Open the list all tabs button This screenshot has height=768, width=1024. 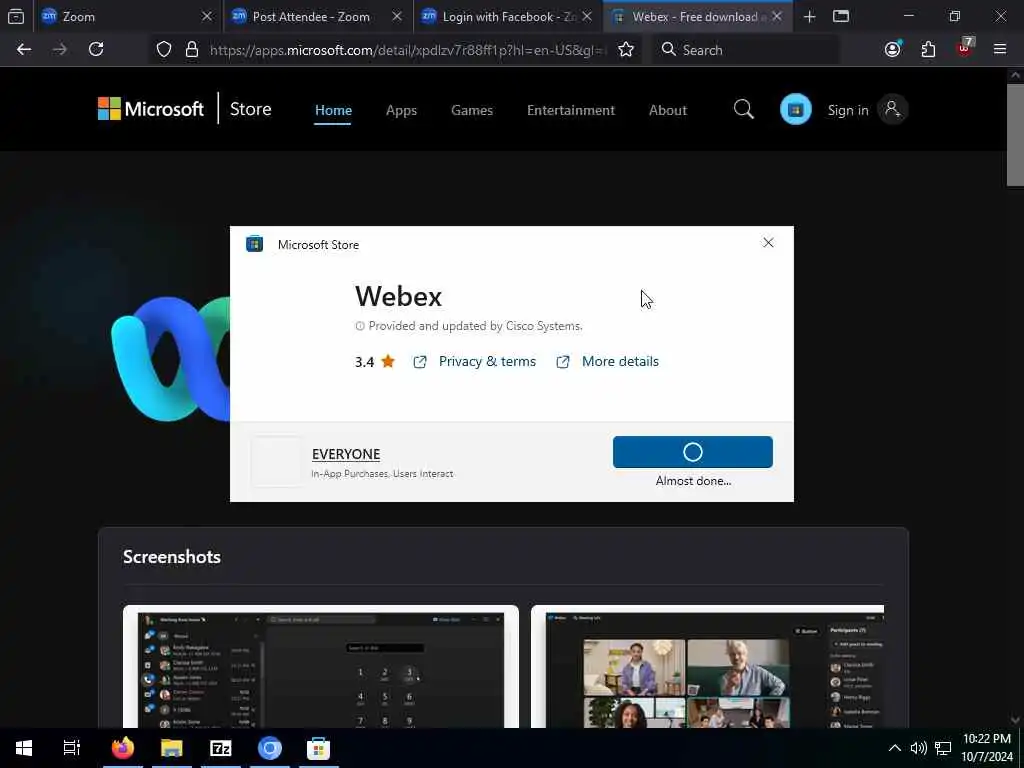click(841, 16)
